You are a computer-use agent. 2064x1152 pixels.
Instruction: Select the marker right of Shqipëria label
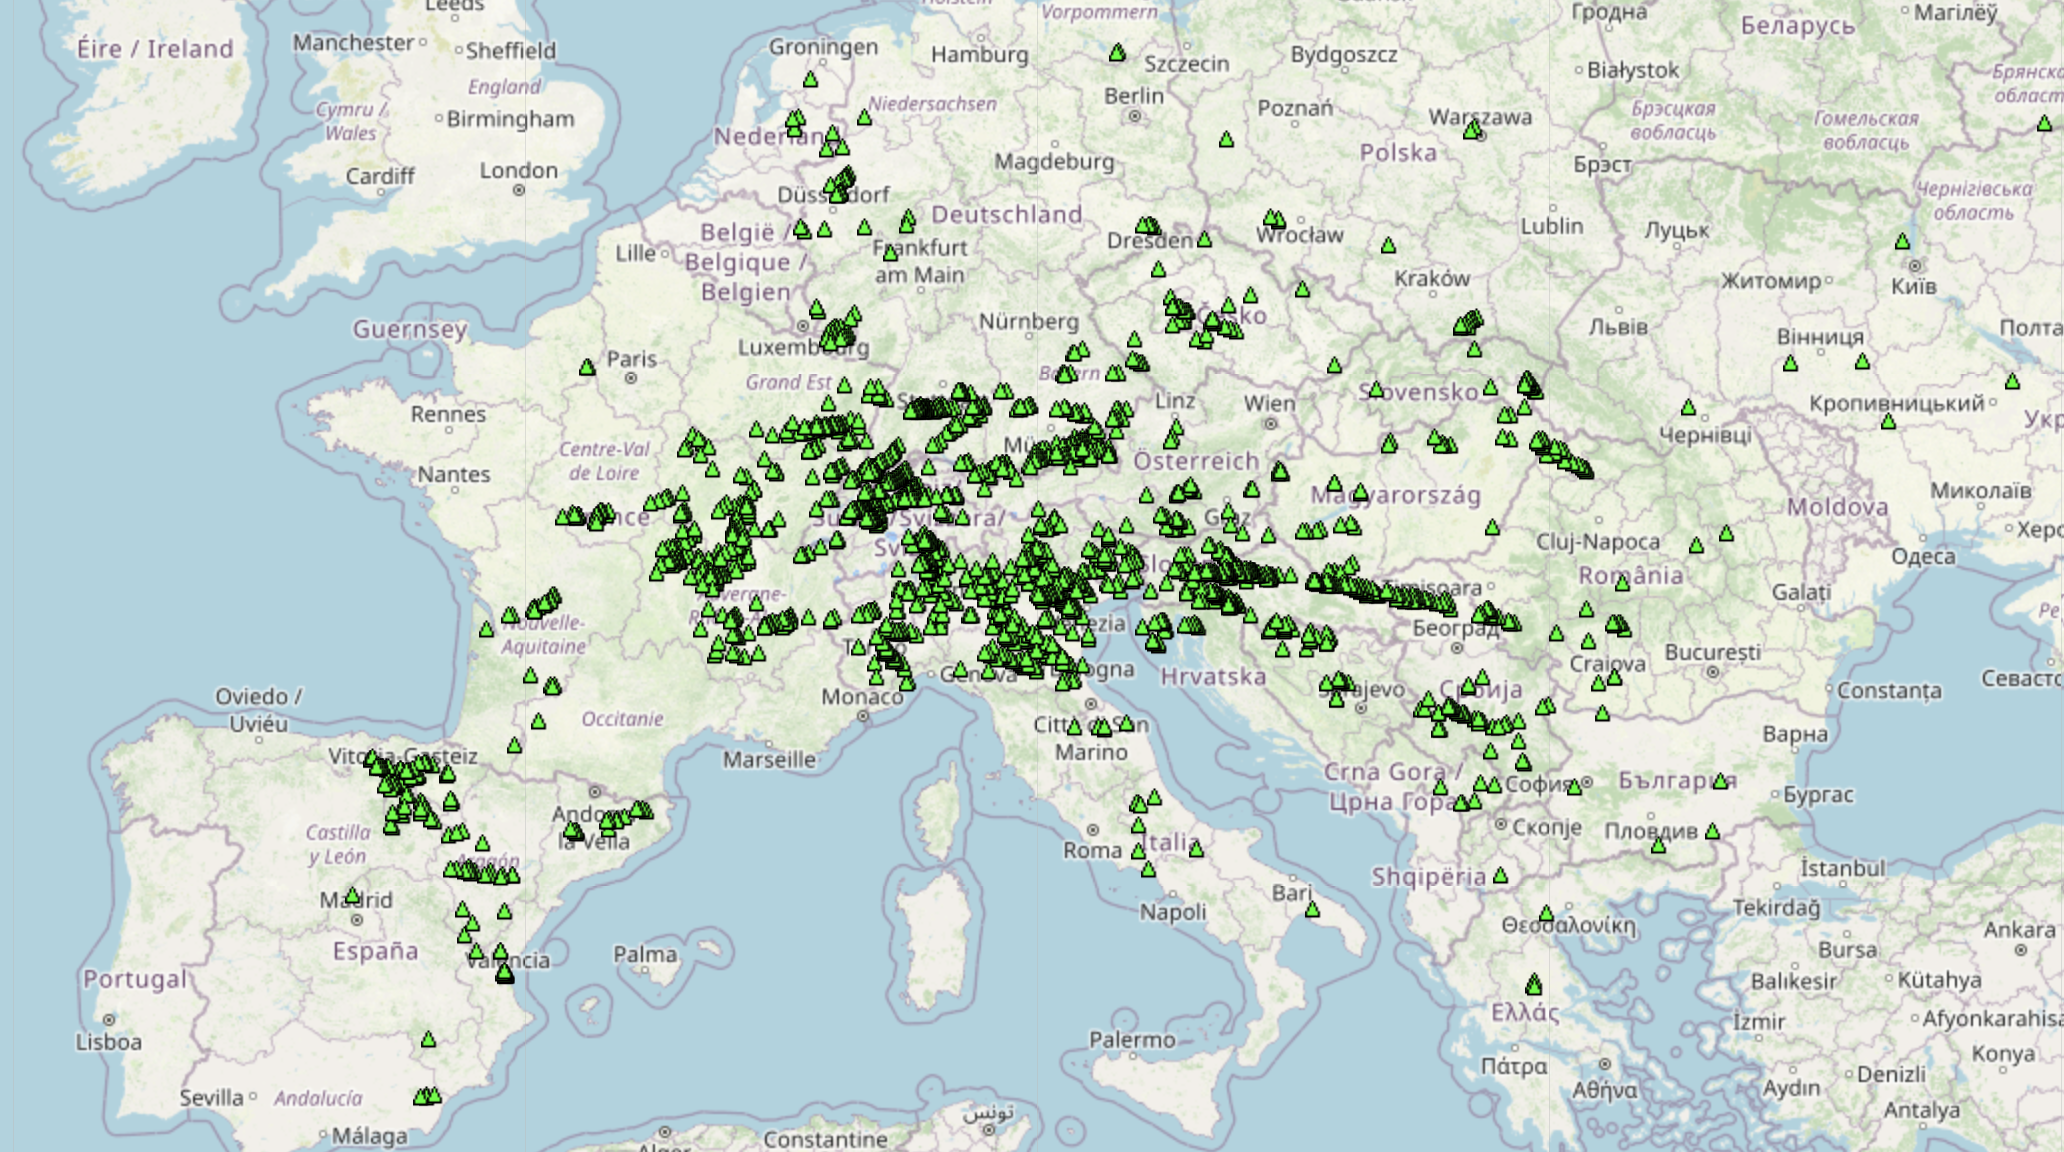click(x=1500, y=876)
